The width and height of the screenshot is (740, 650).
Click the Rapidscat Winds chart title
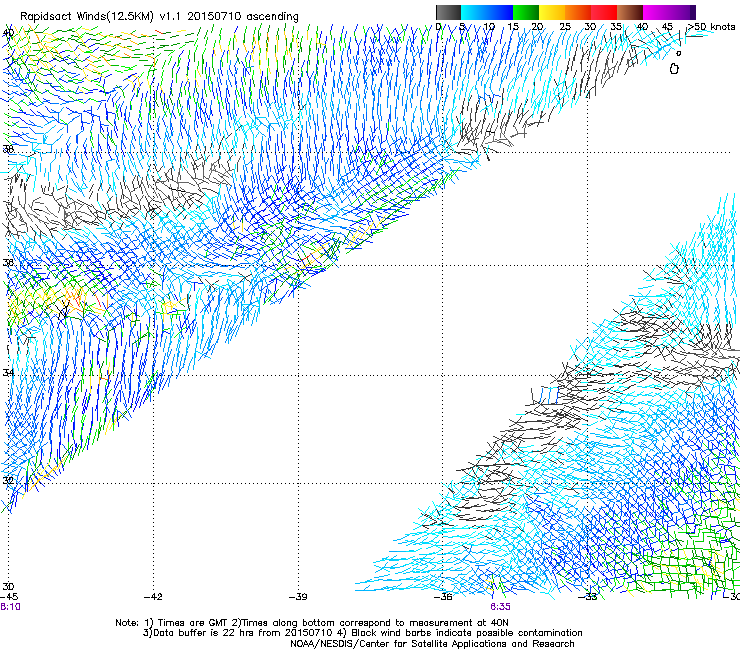click(x=159, y=17)
